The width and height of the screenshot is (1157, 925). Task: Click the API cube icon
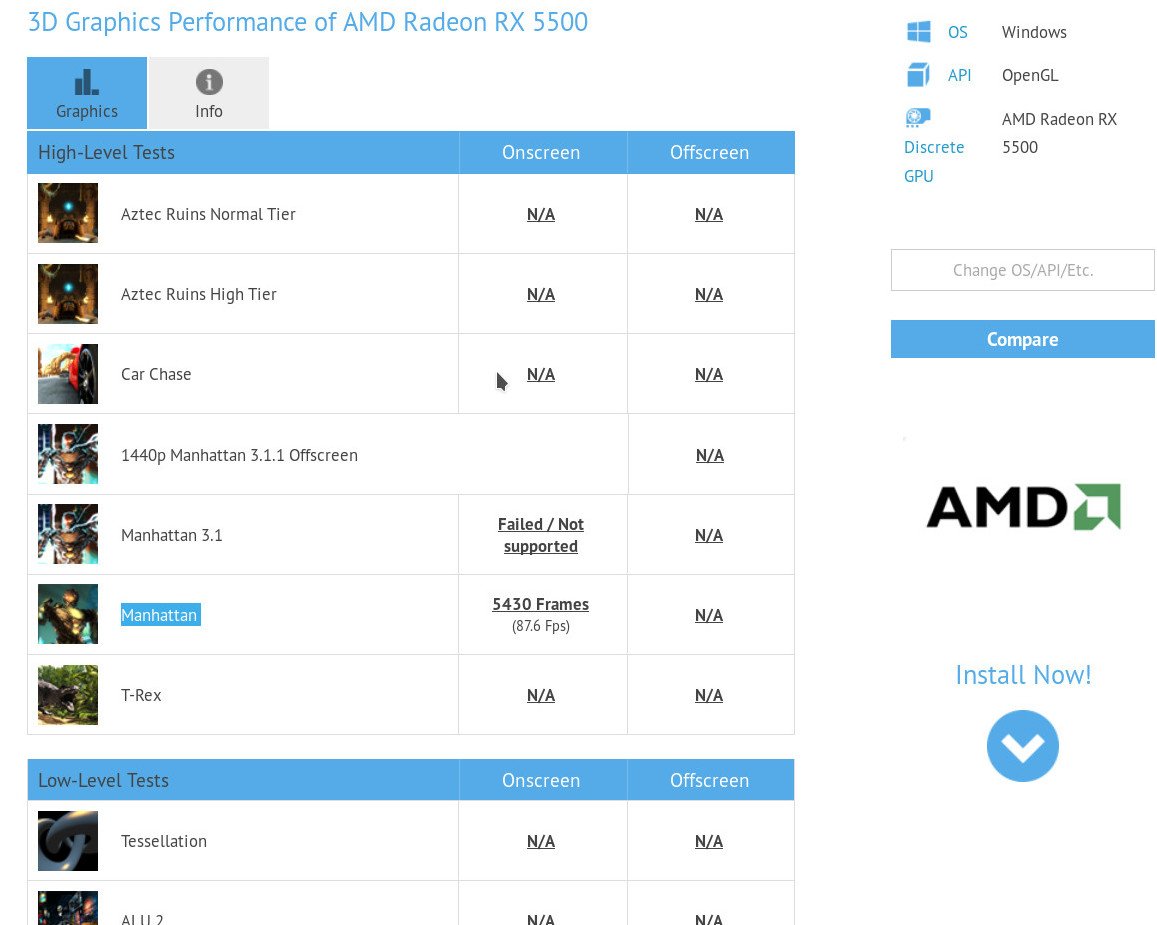(x=918, y=75)
